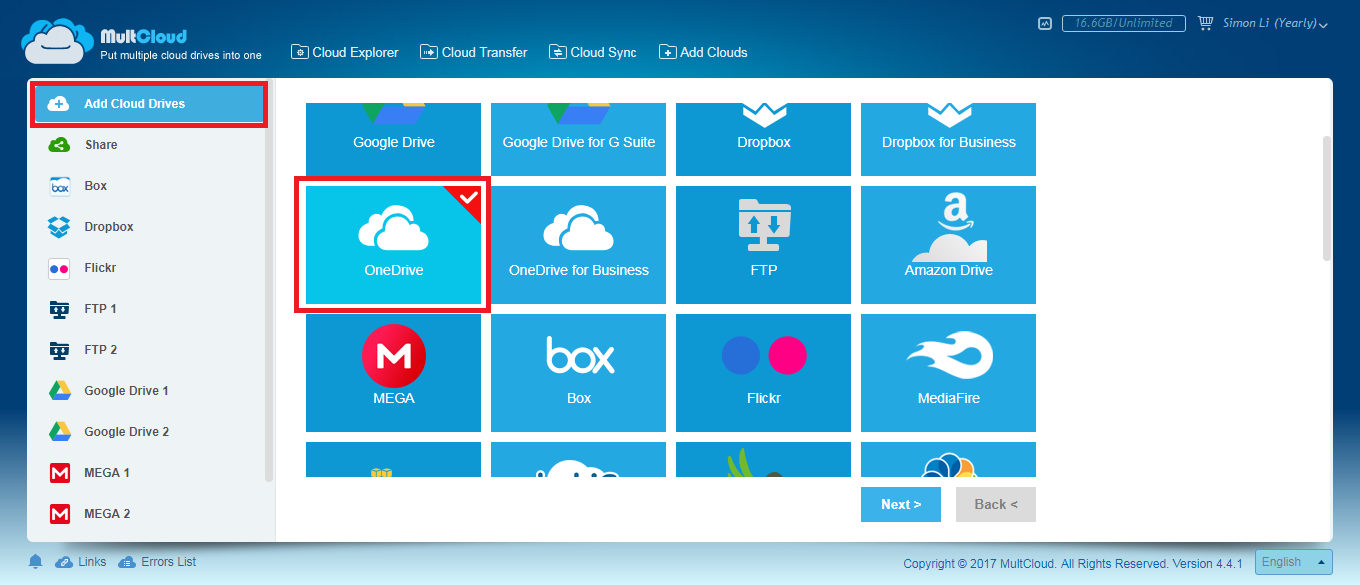This screenshot has height=585, width=1360.
Task: Select the MEGA logo tile
Action: [393, 373]
